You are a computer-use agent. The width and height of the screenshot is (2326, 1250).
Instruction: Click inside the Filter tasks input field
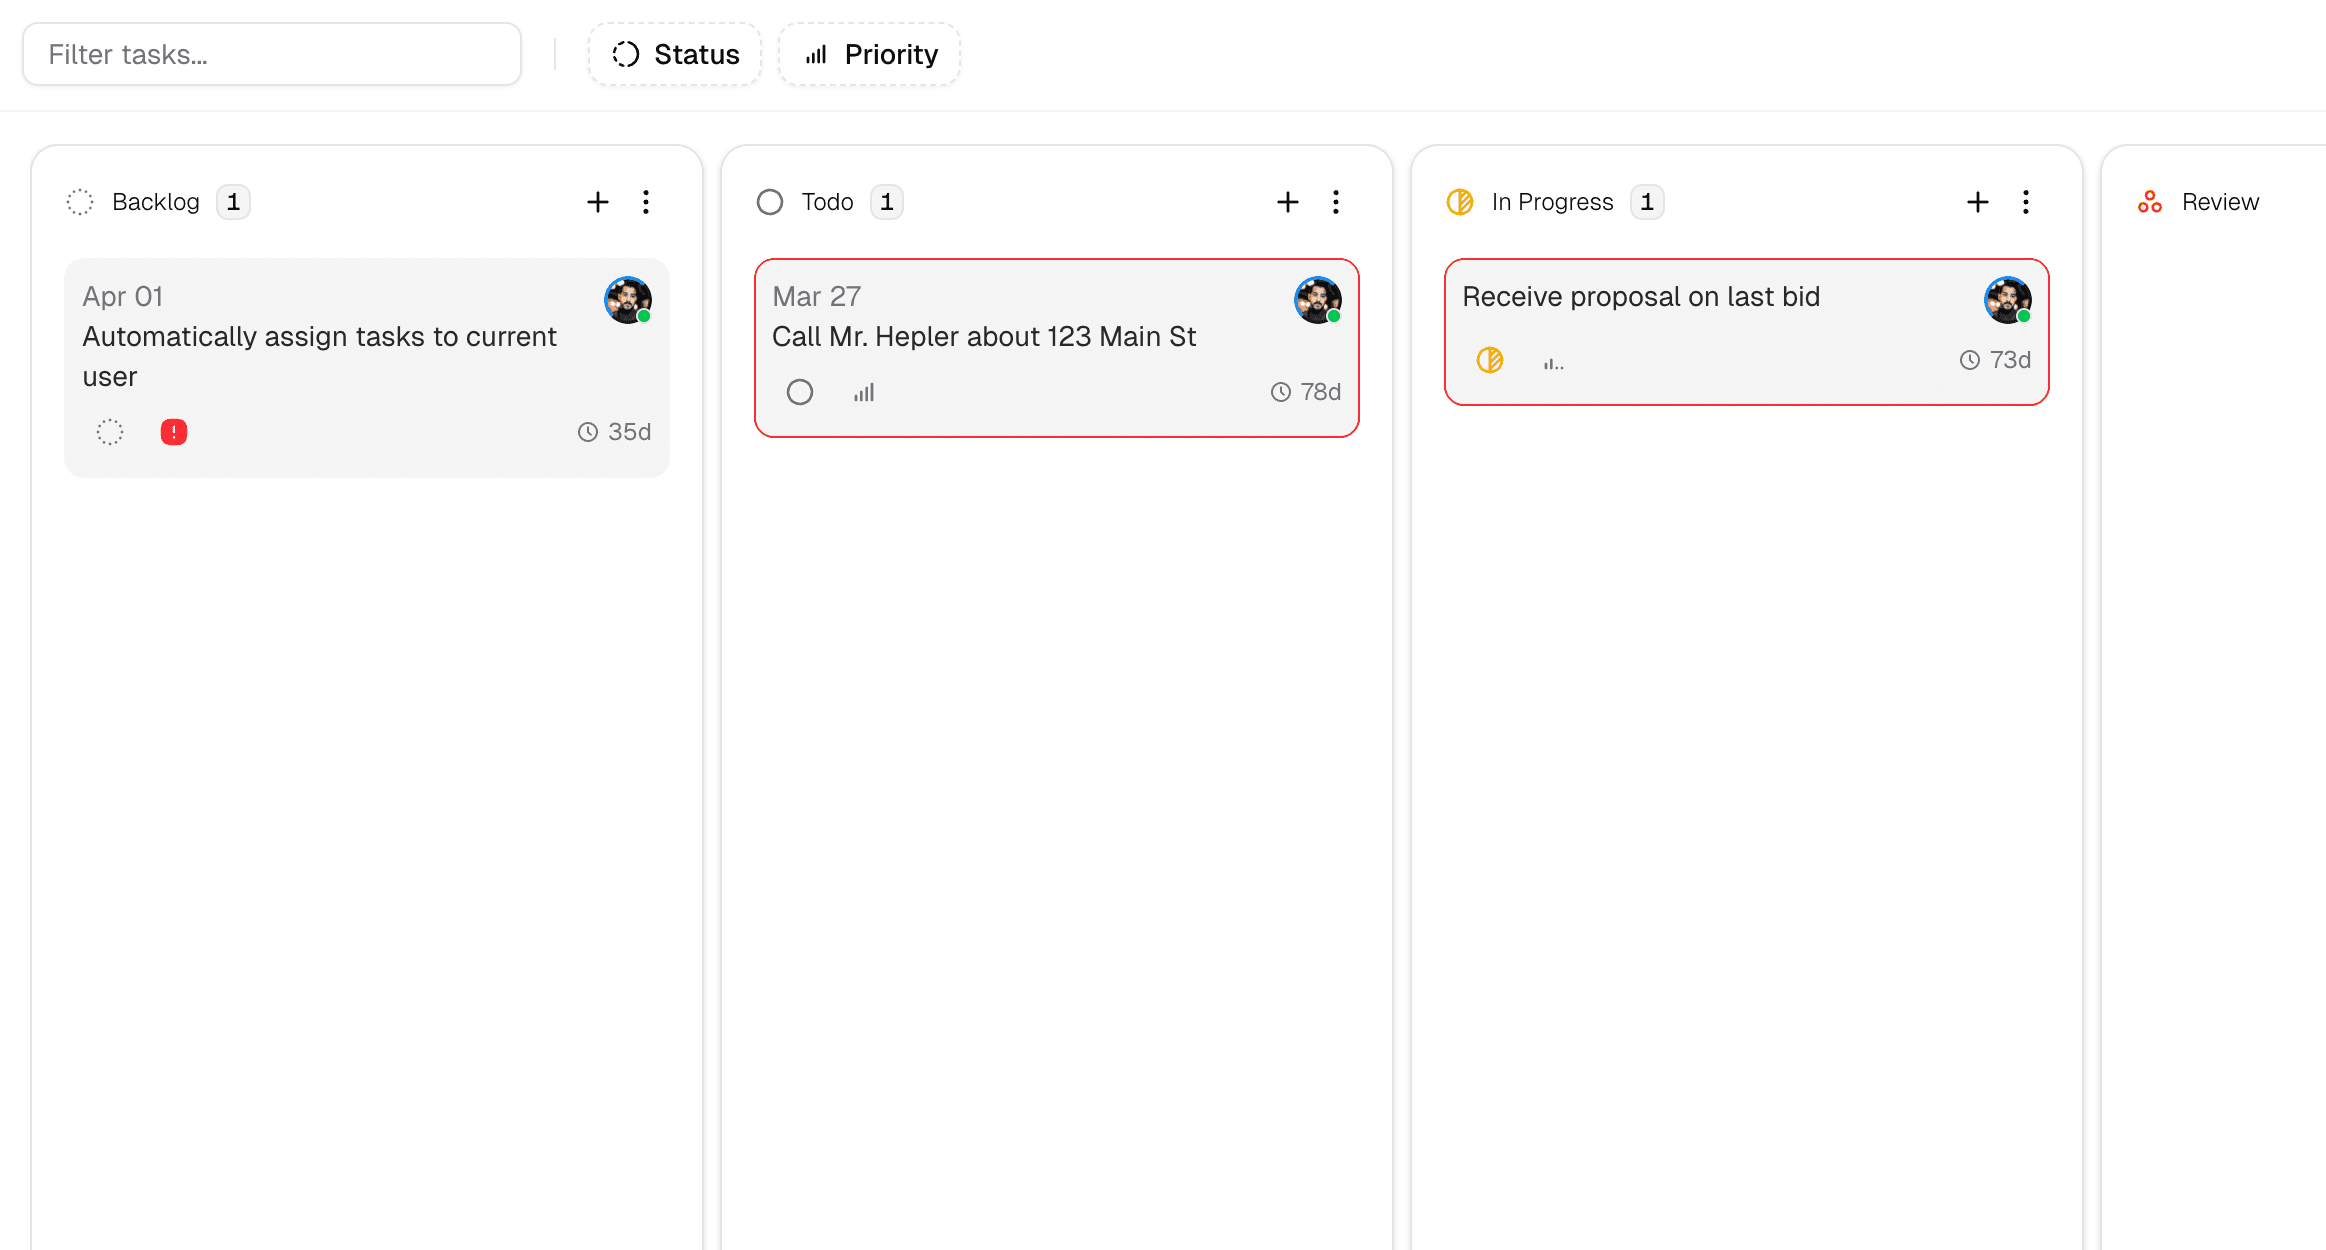pyautogui.click(x=271, y=53)
